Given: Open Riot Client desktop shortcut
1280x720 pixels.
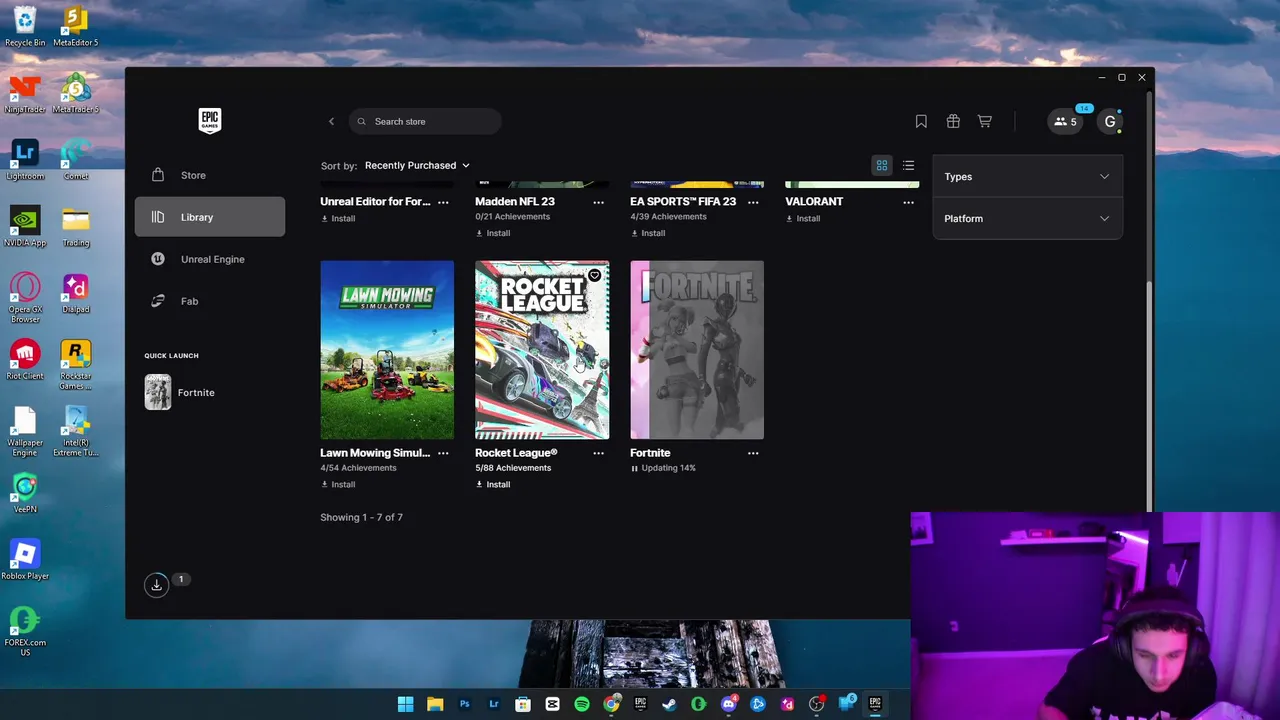Looking at the screenshot, I should pos(25,360).
